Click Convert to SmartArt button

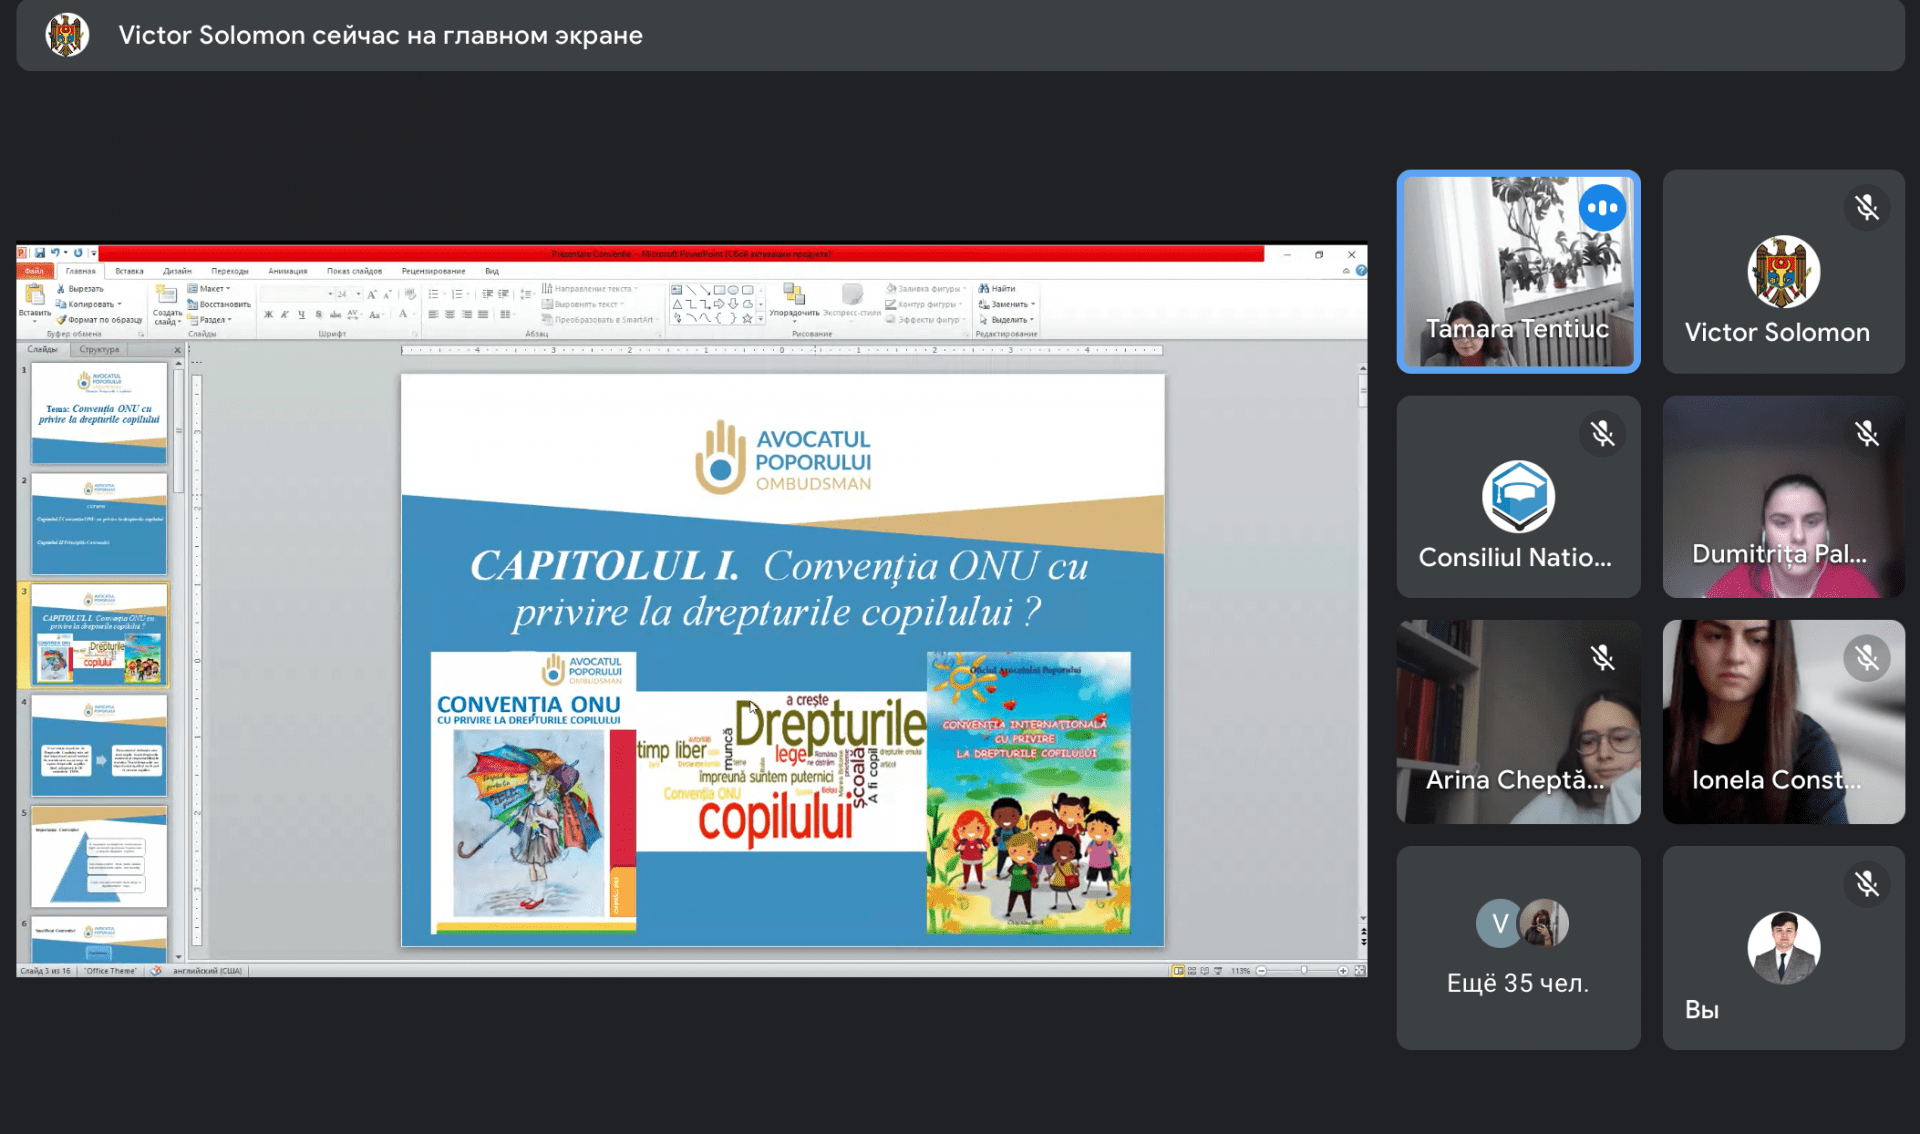(x=600, y=320)
